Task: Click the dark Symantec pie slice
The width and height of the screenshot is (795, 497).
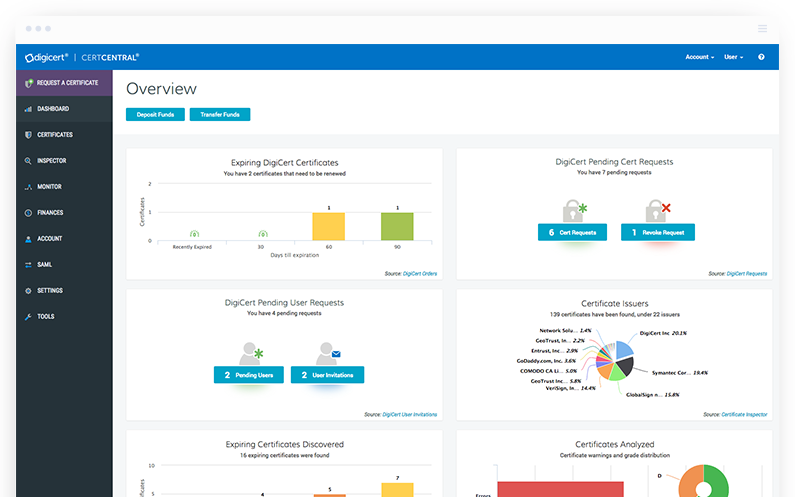Action: coord(627,366)
